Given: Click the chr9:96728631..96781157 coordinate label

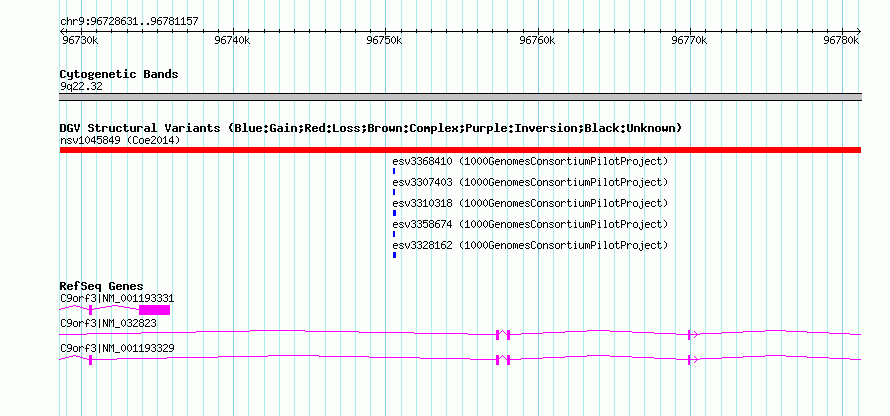Looking at the screenshot, I should coord(129,22).
